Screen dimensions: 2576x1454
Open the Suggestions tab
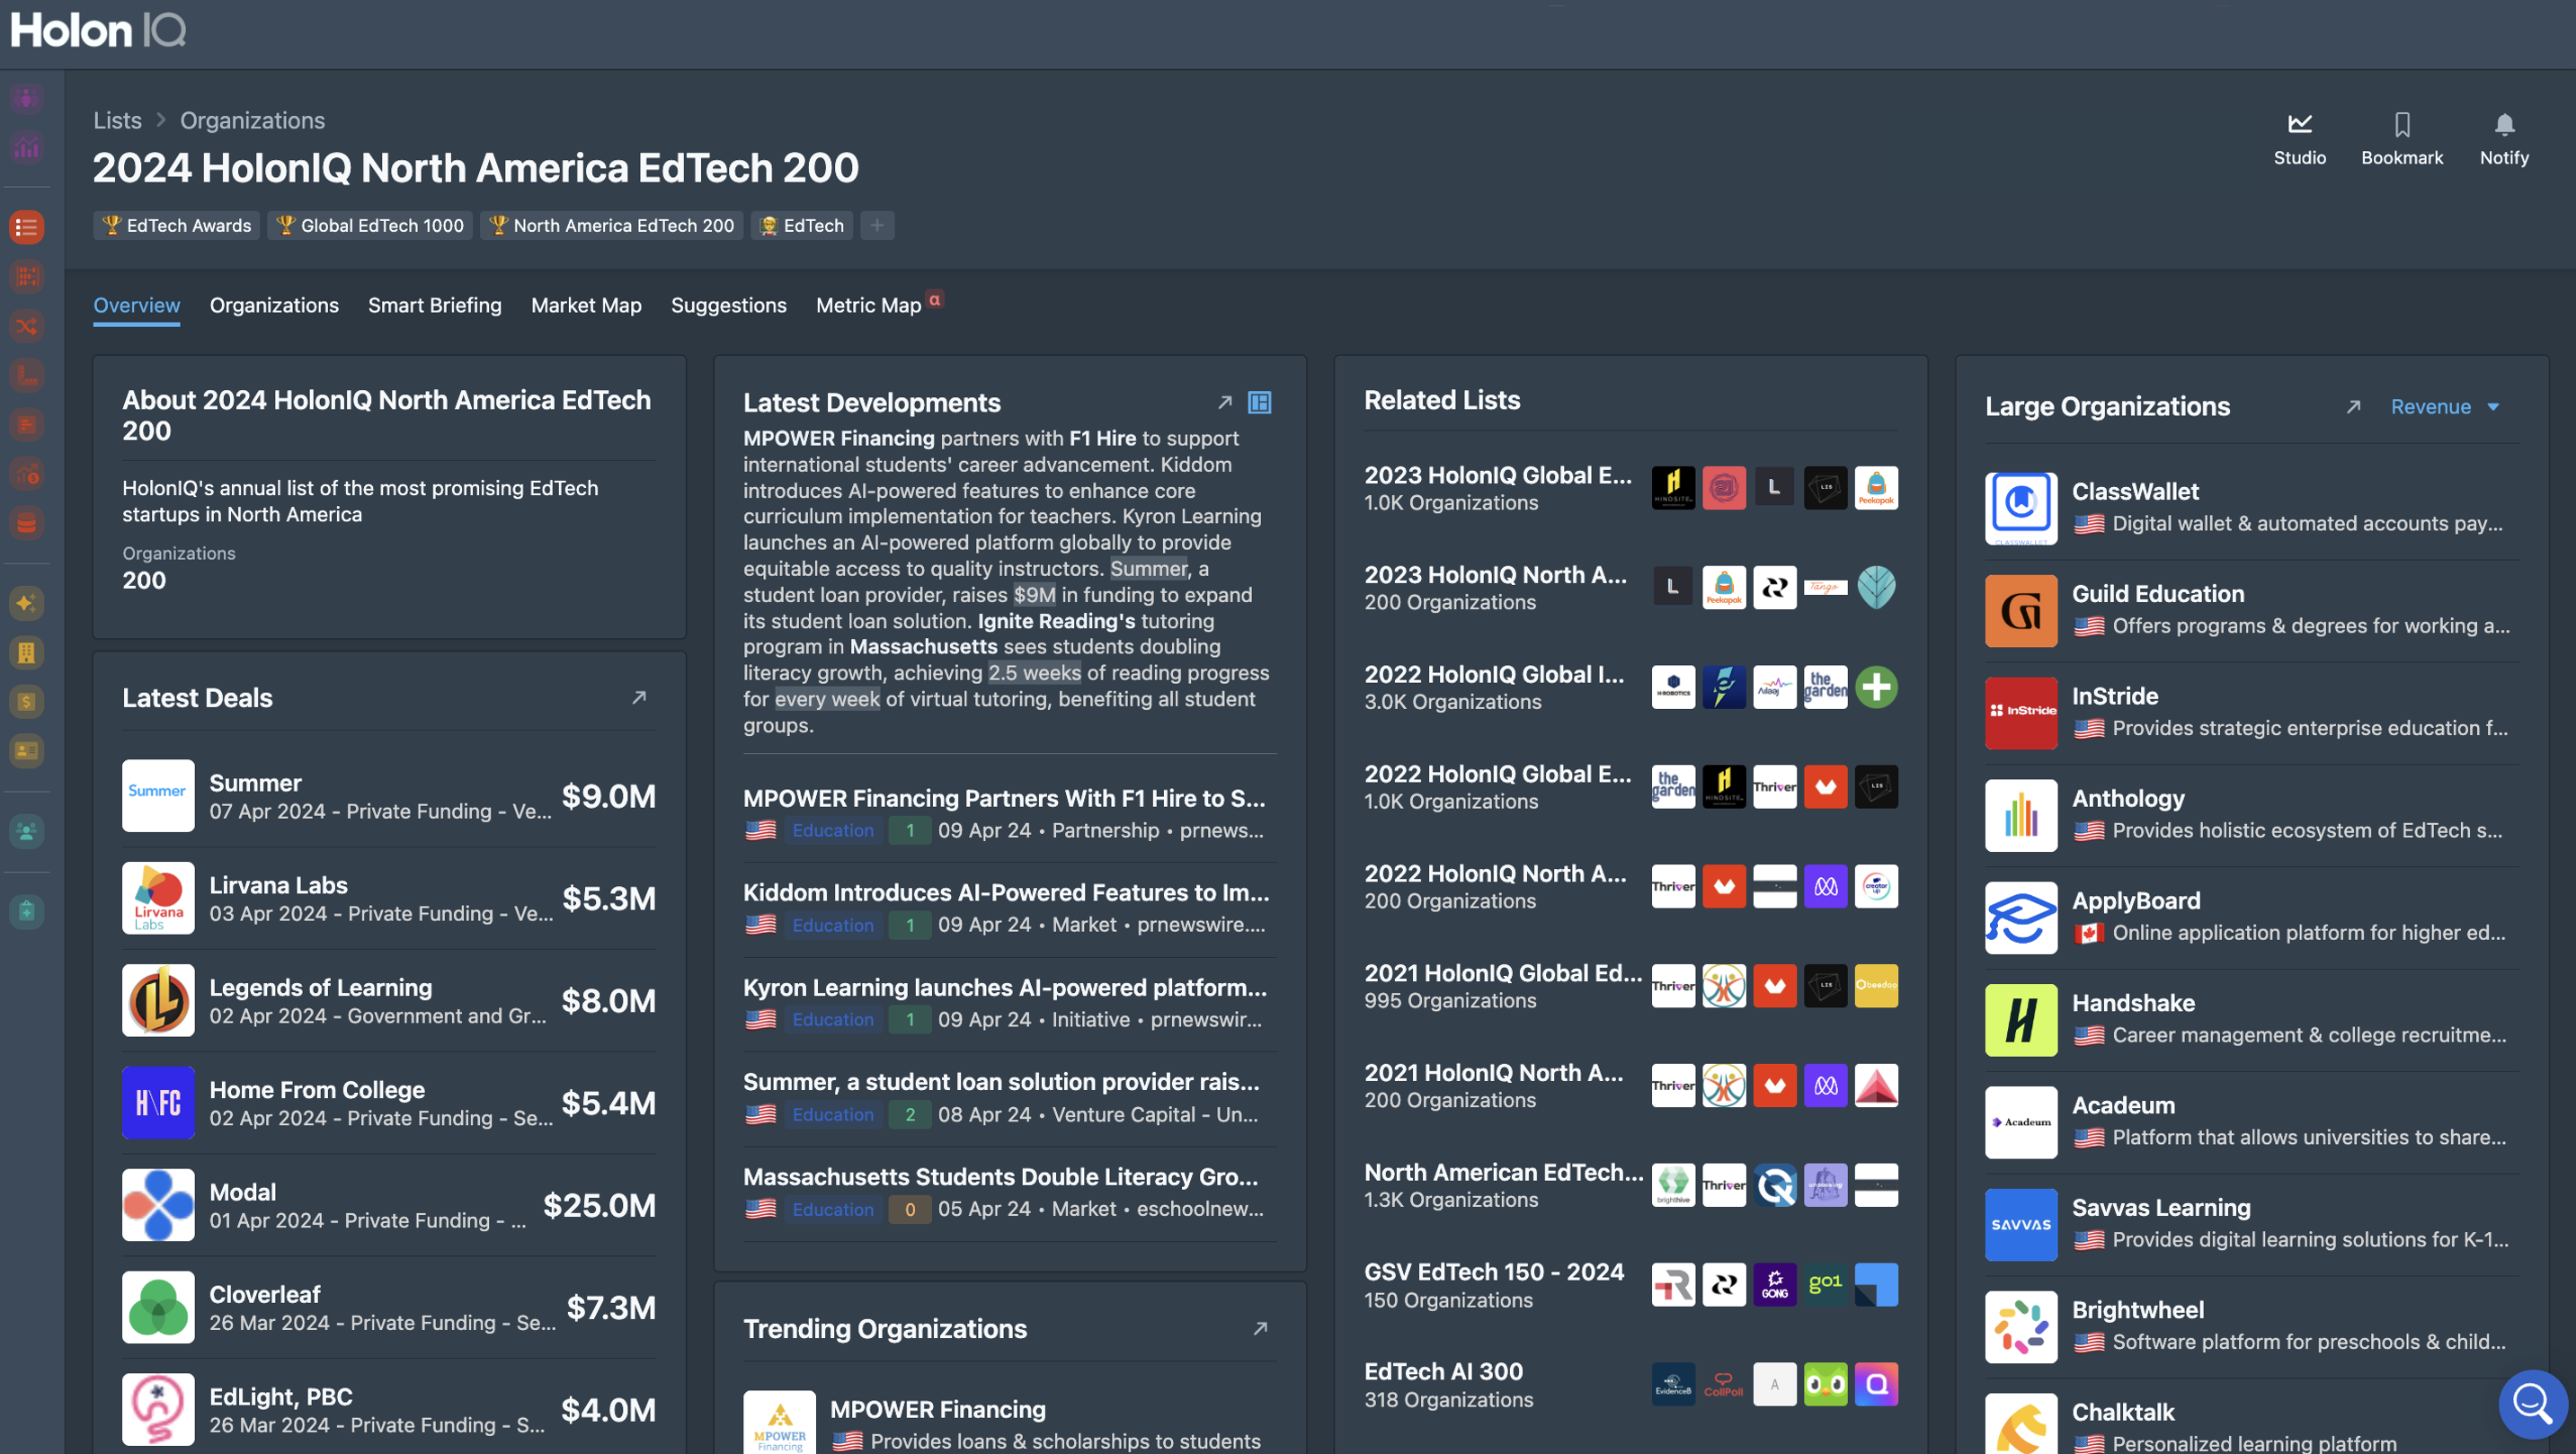click(728, 305)
